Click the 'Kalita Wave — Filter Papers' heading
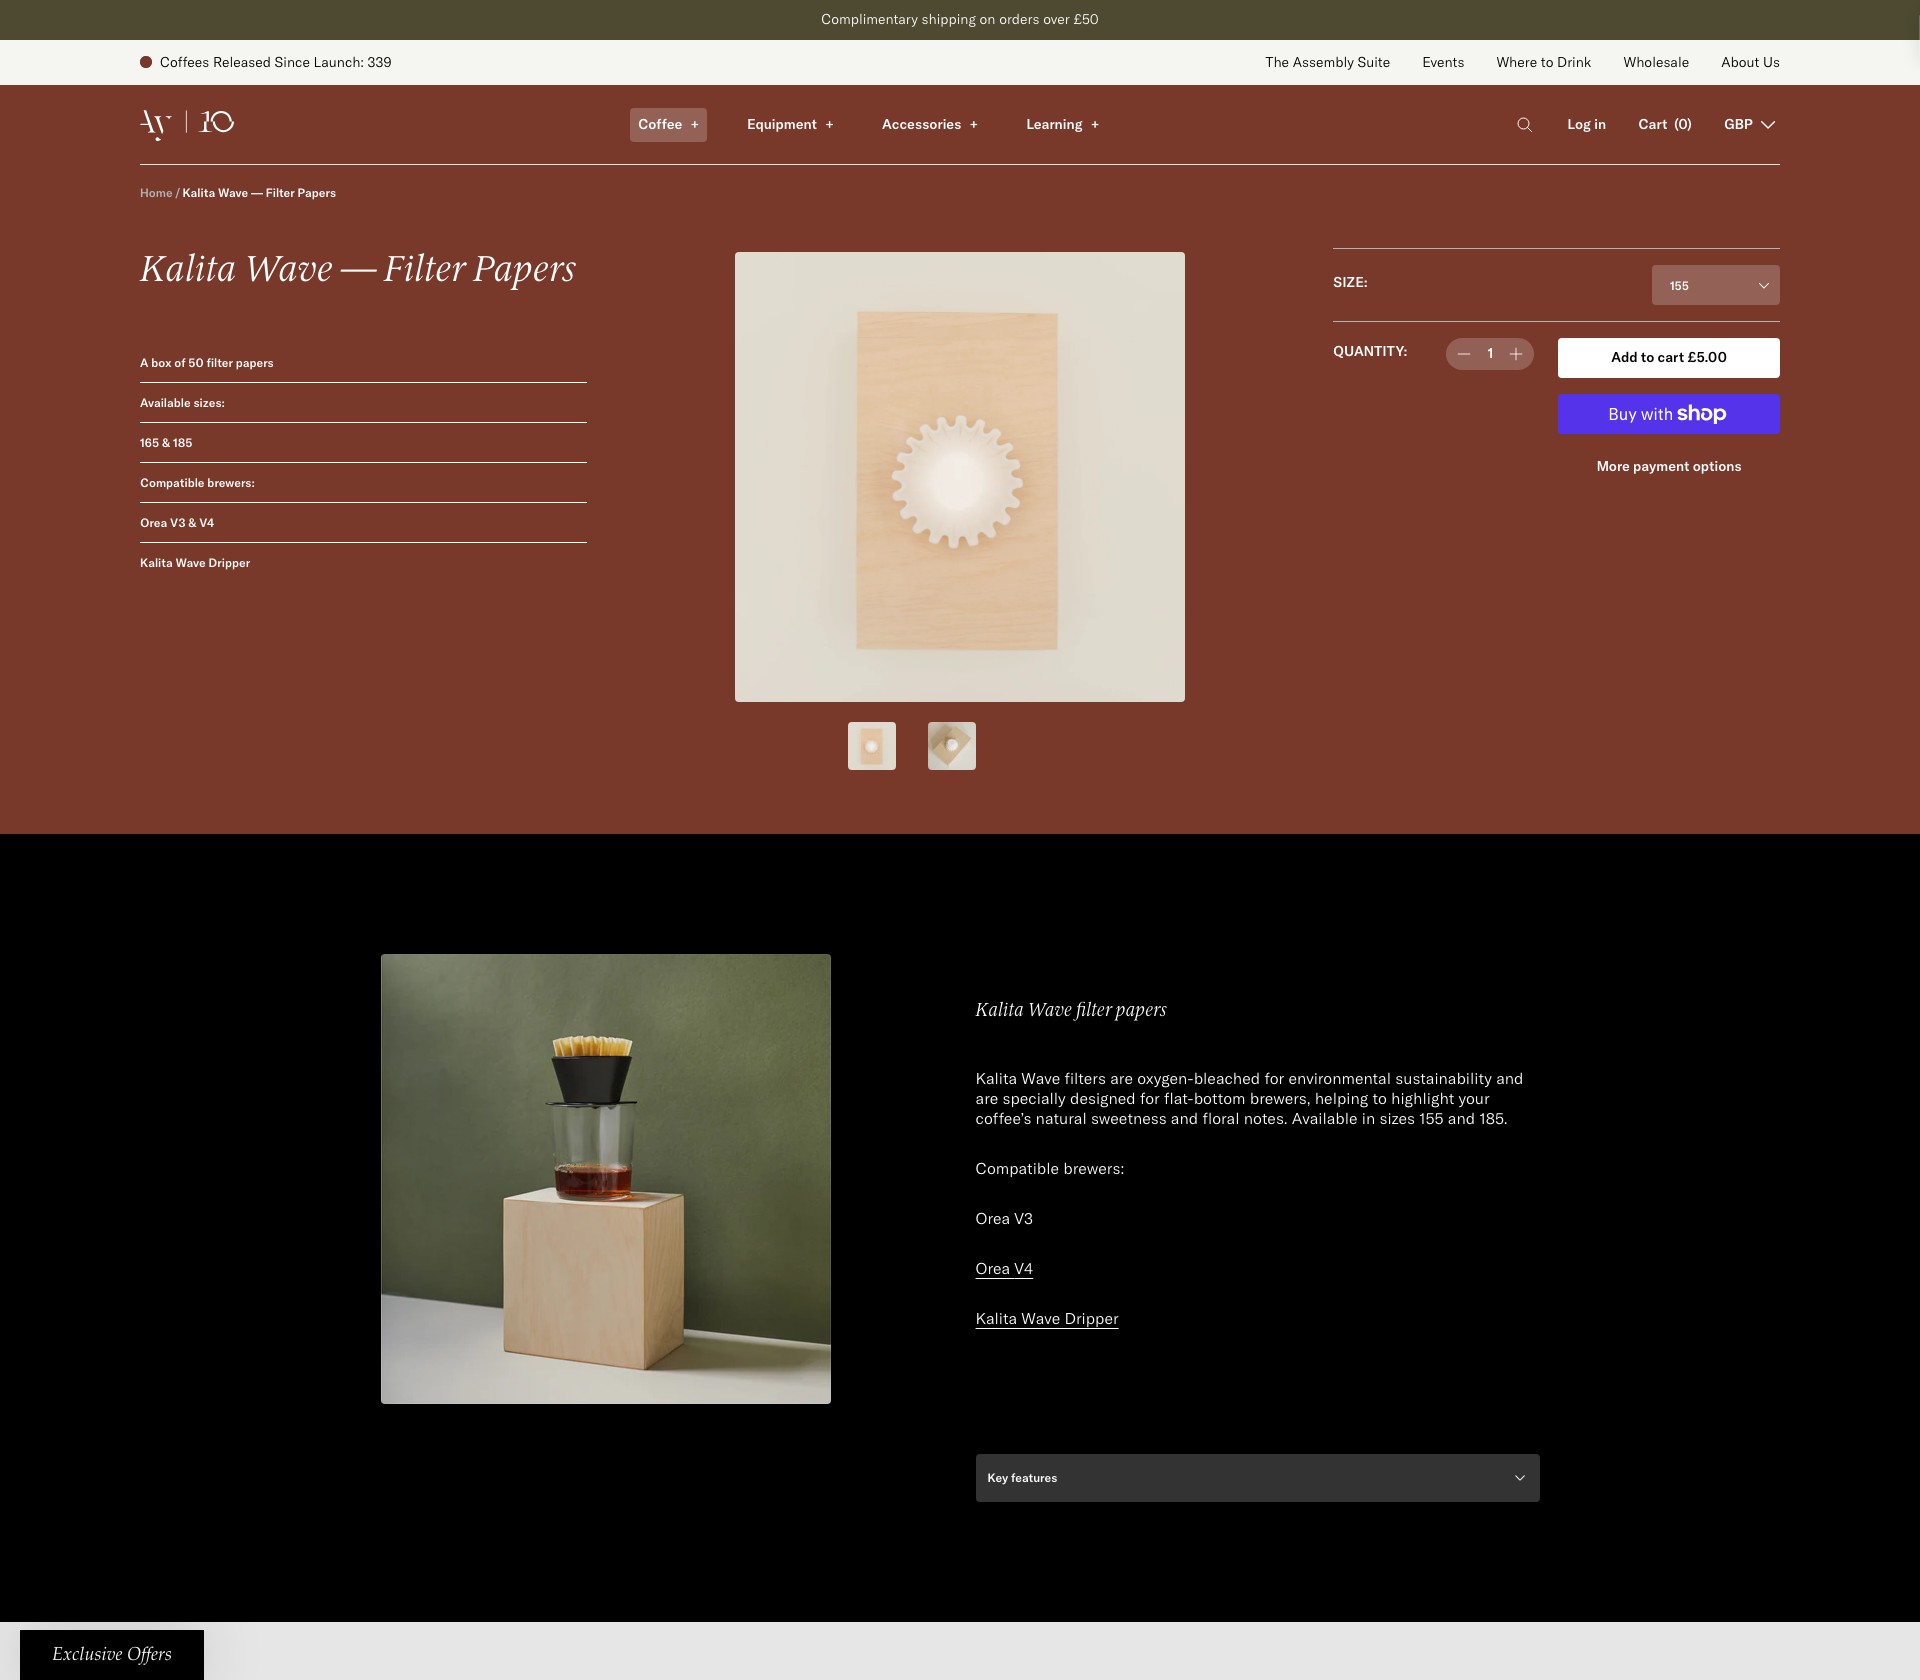1920x1680 pixels. (x=358, y=269)
